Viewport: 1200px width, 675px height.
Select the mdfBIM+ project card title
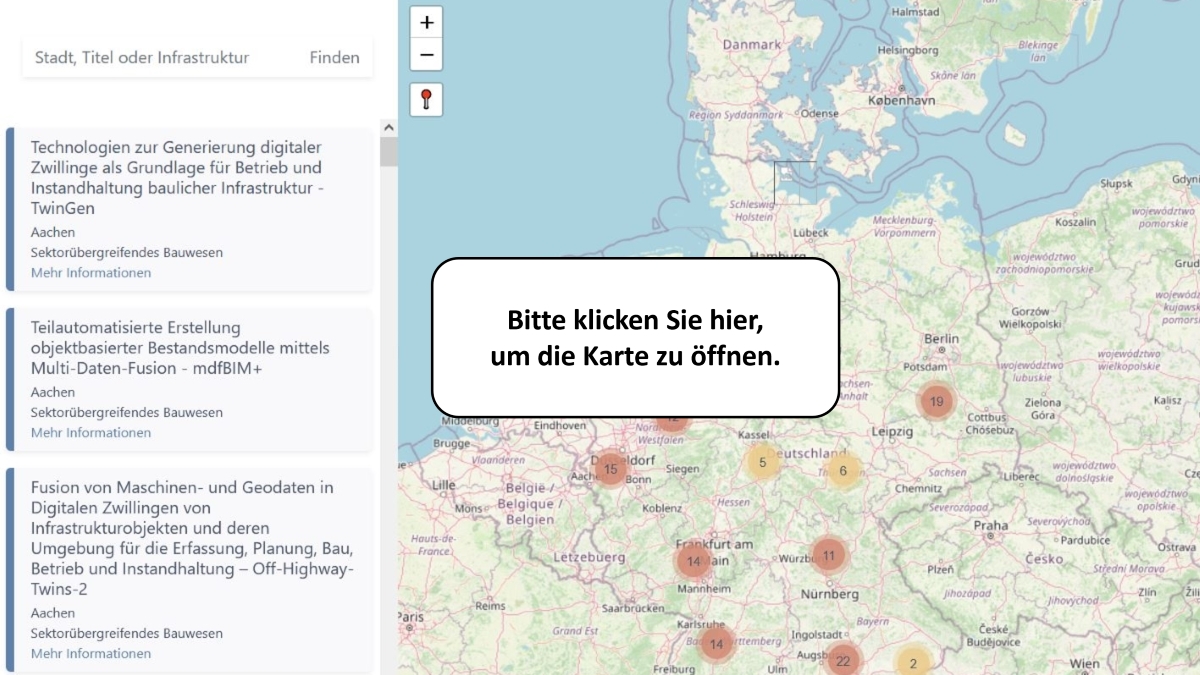click(x=180, y=348)
